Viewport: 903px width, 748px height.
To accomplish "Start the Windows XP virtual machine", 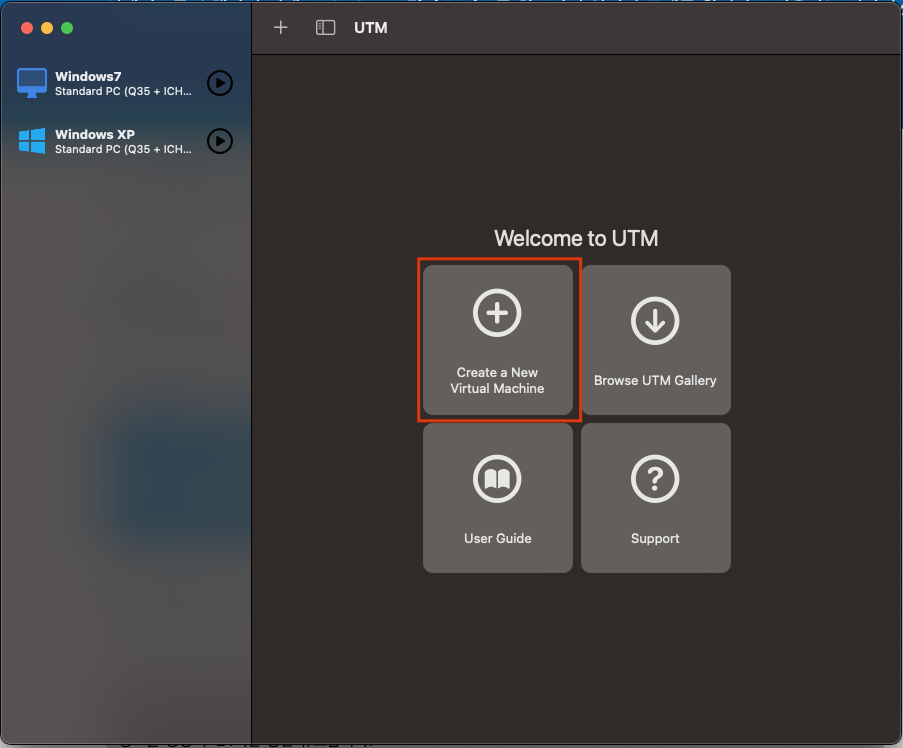I will click(x=220, y=141).
